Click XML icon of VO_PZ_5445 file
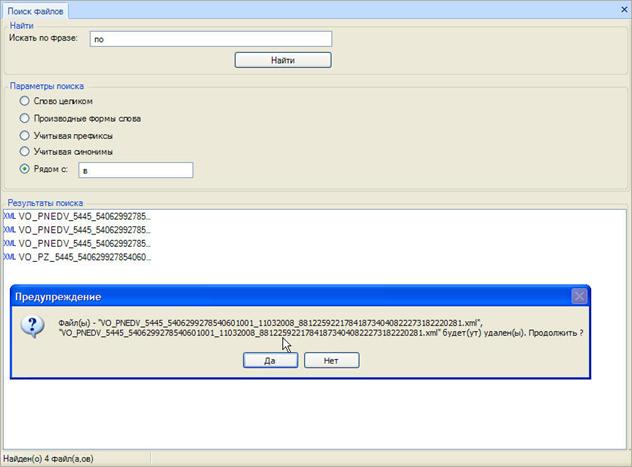This screenshot has height=467, width=632. pyautogui.click(x=9, y=257)
